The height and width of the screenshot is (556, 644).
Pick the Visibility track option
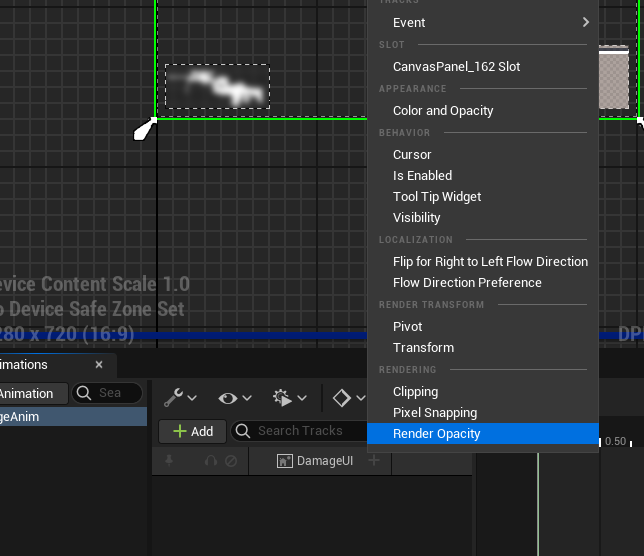click(x=483, y=217)
